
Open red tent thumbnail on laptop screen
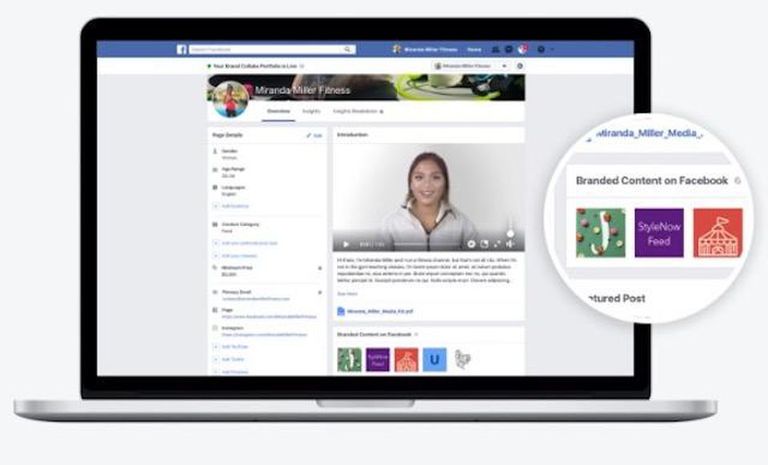[406, 360]
